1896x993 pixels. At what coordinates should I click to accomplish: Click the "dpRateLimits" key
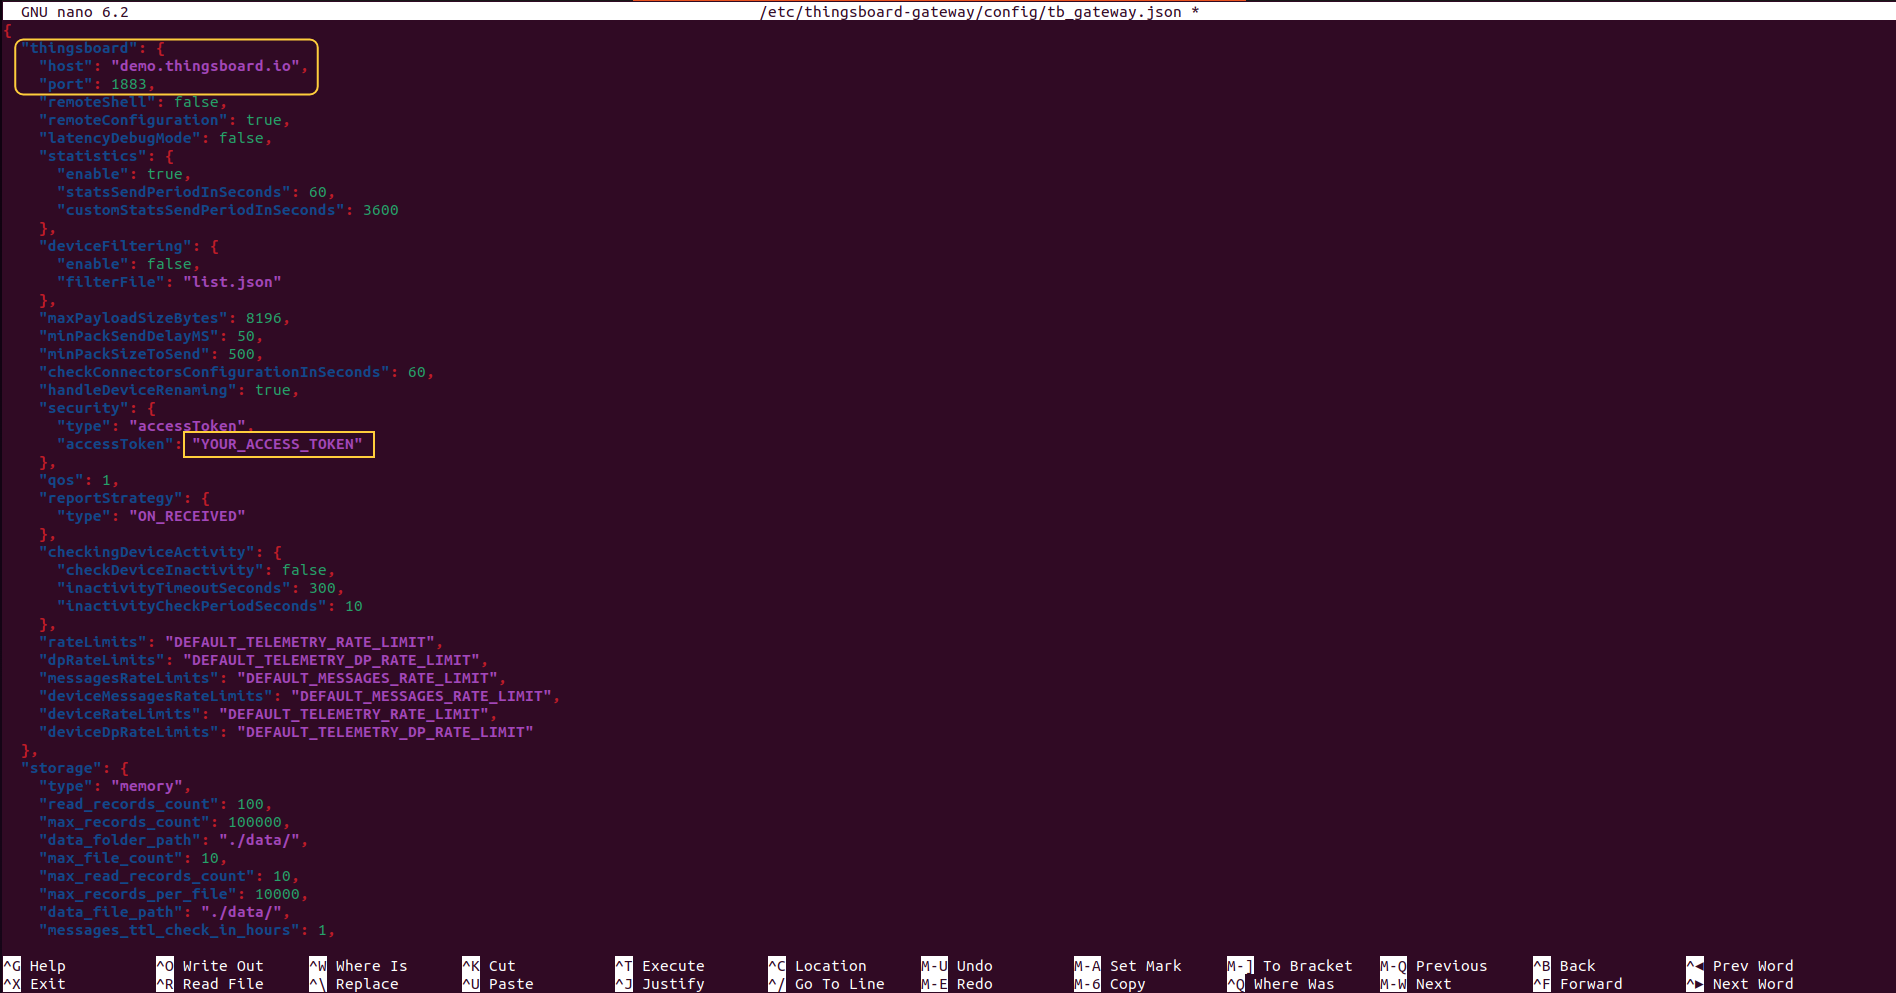point(102,660)
